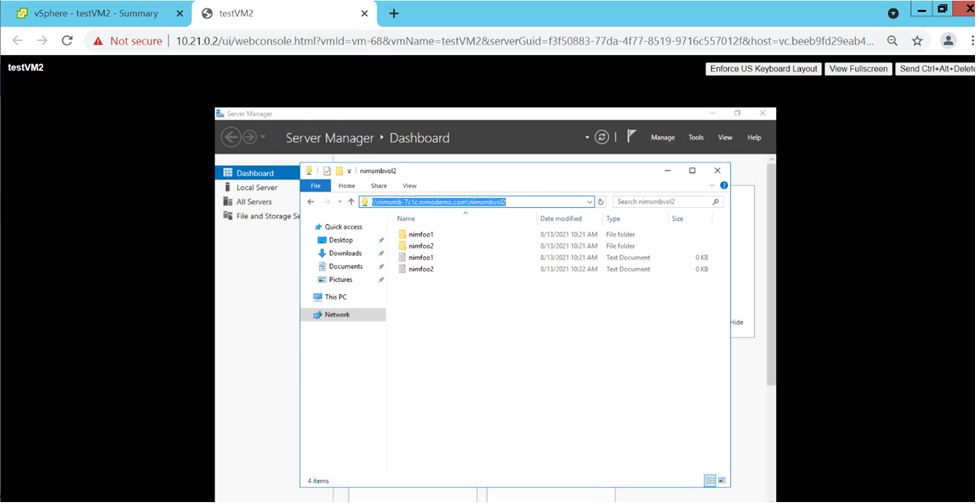Select All Servers in Server Manager

point(257,202)
